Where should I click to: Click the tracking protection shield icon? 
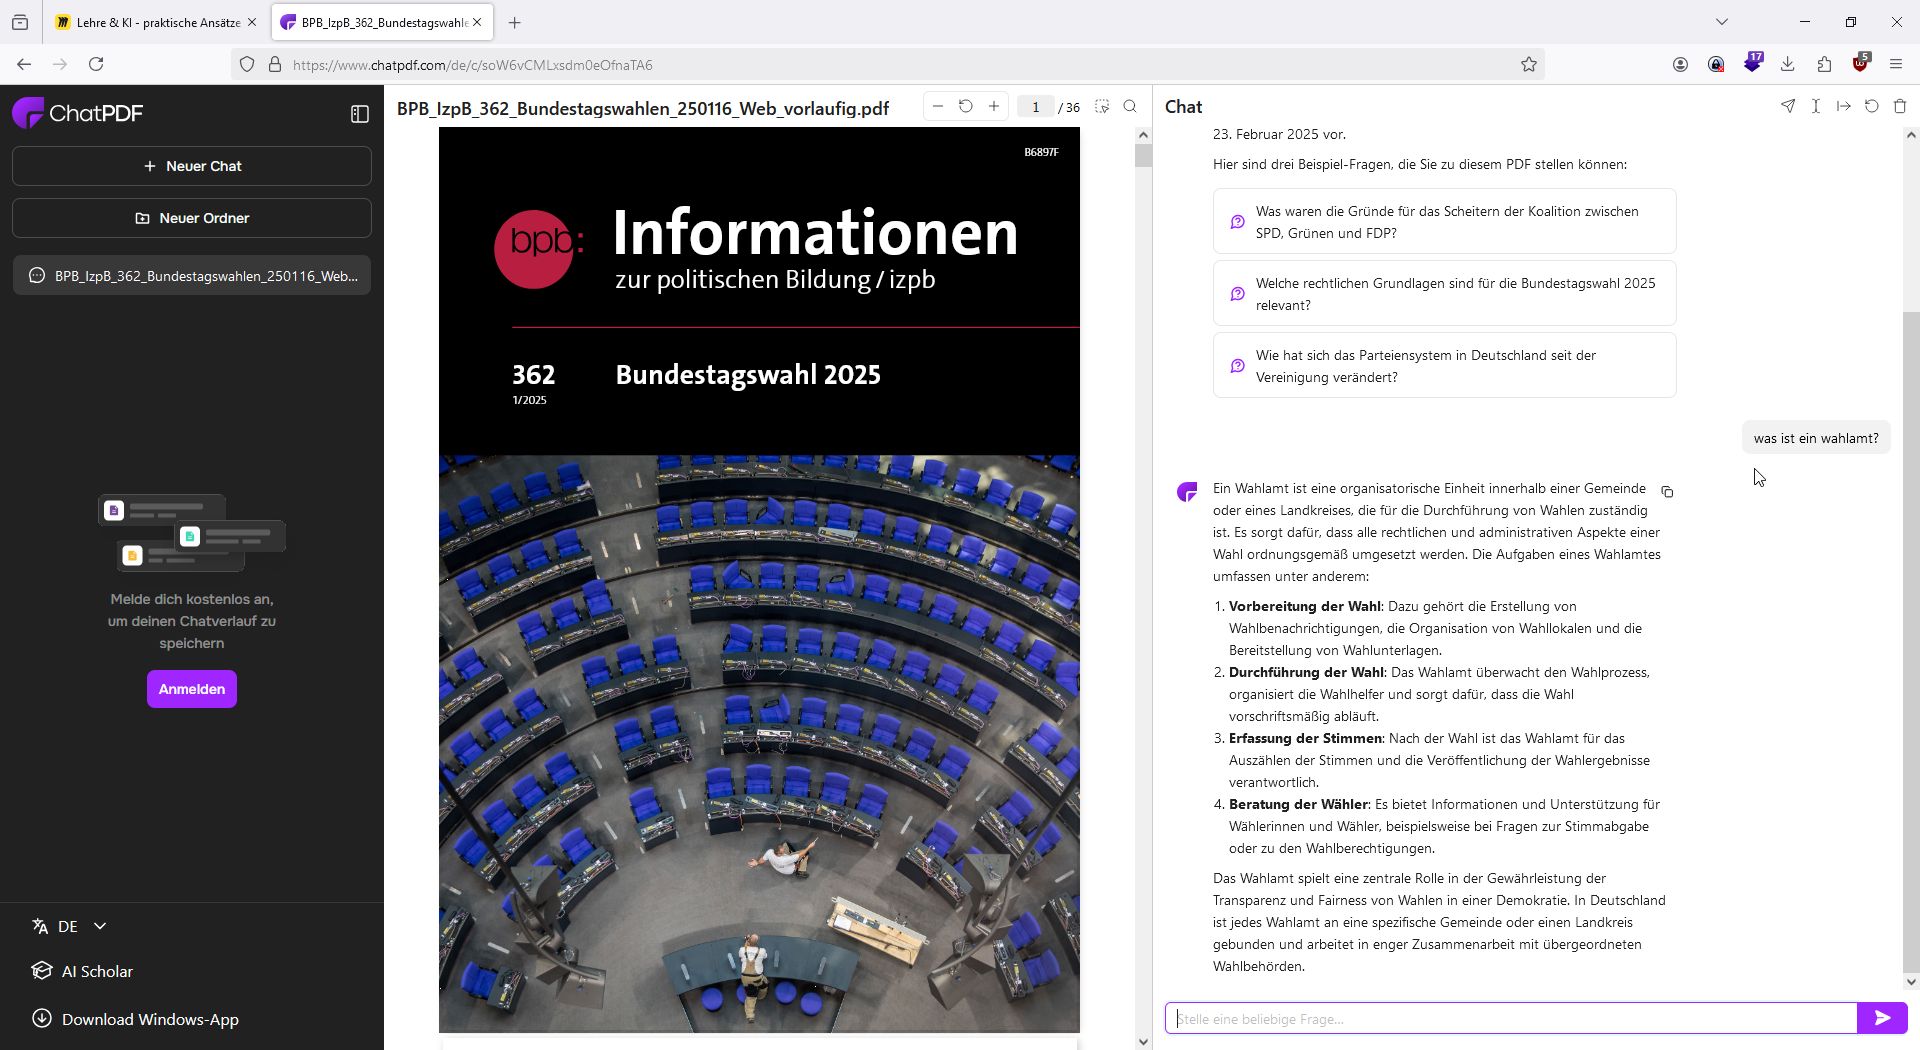click(x=247, y=65)
